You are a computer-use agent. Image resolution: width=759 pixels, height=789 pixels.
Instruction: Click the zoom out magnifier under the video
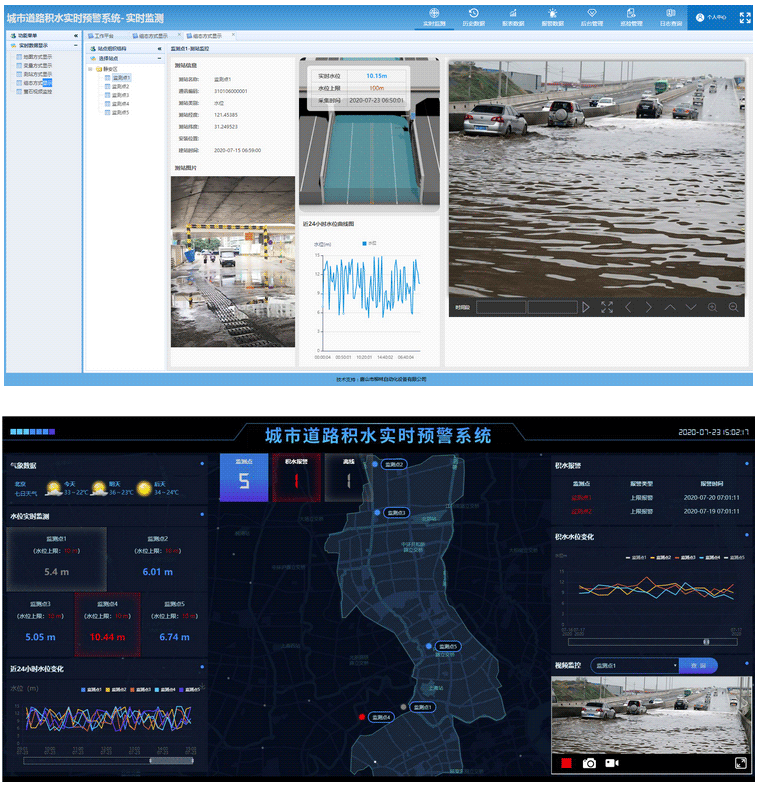pos(734,307)
